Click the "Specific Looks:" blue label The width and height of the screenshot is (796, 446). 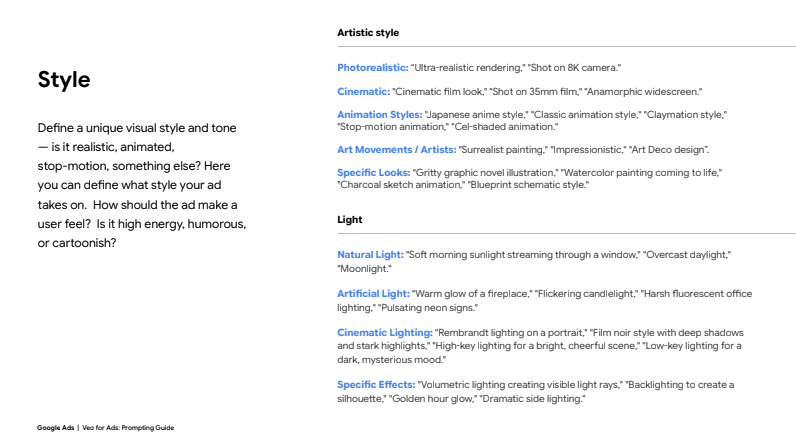coord(374,173)
